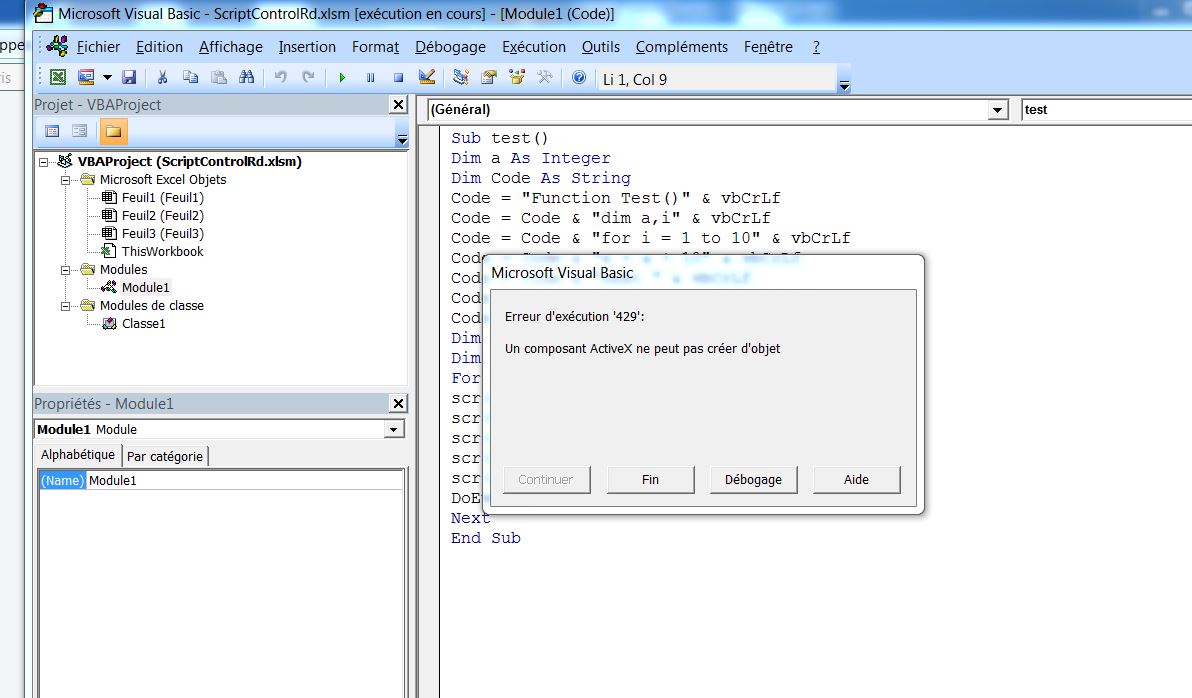Close the Projet - VBAProject panel
Viewport: 1192px width, 698px height.
click(x=398, y=104)
